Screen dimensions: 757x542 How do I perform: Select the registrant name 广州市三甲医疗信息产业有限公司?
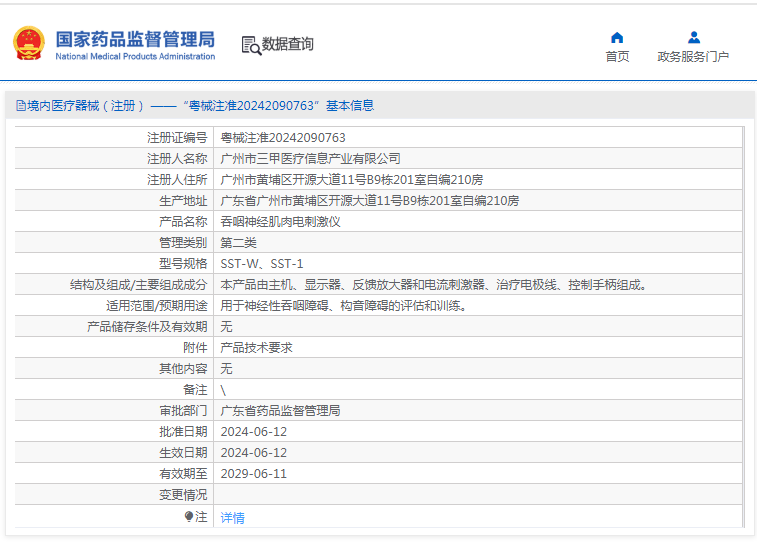[310, 159]
